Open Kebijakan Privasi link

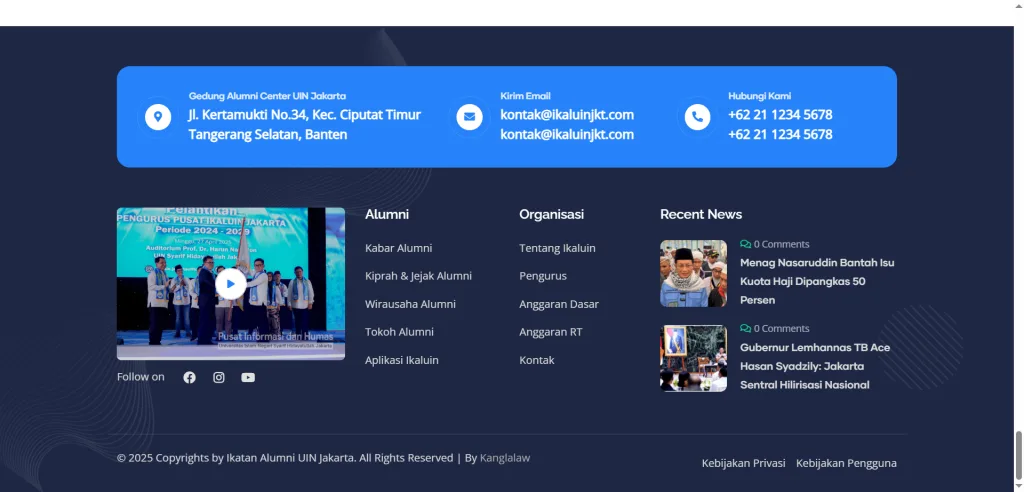(743, 463)
